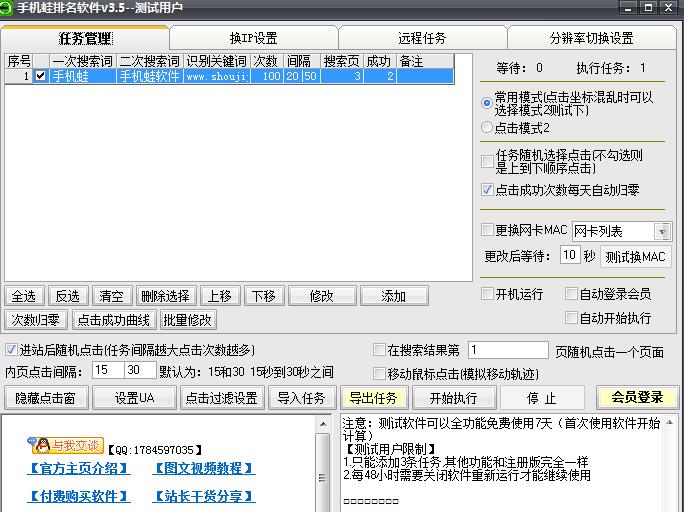Viewport: 684px width, 512px height.
Task: Enable 开机运行 option
Action: coord(487,294)
